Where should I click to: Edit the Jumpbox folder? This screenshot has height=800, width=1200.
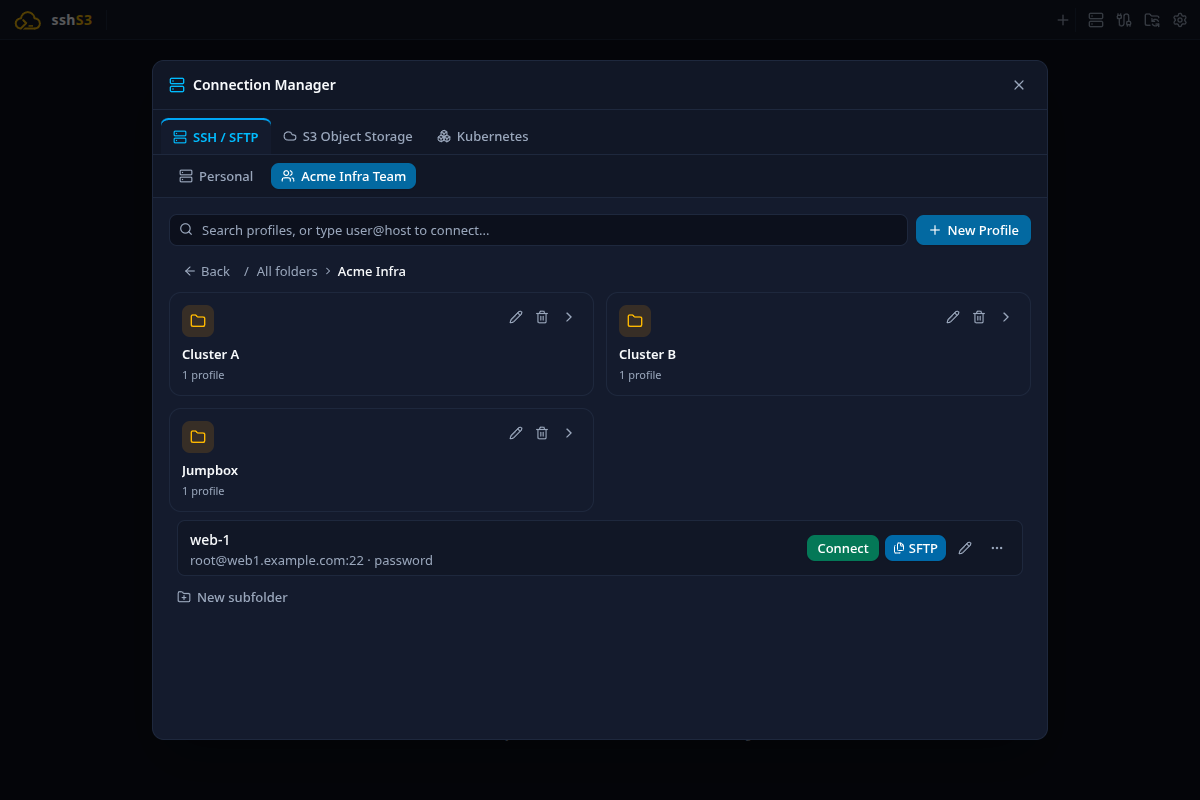coord(516,433)
